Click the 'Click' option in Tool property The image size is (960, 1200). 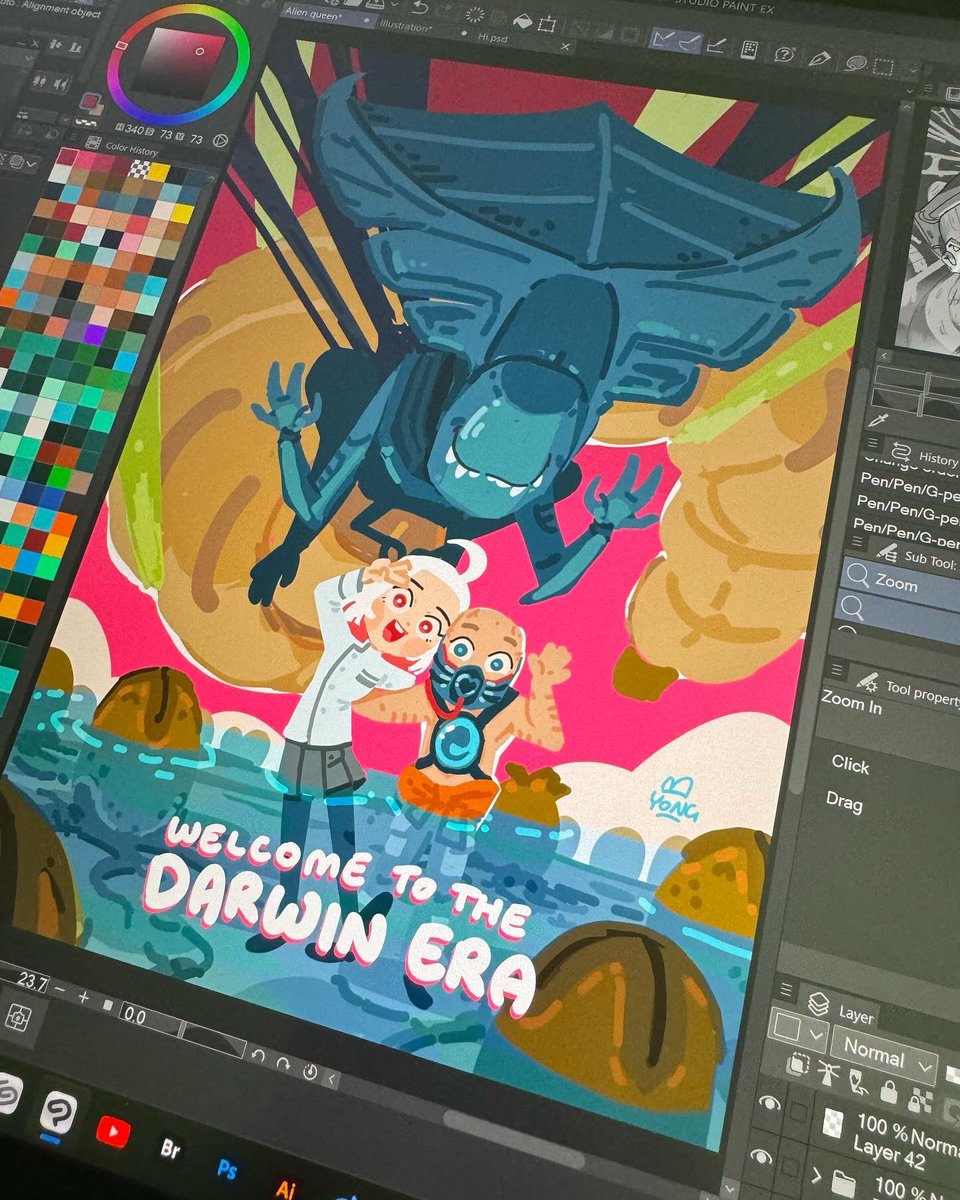(x=850, y=764)
